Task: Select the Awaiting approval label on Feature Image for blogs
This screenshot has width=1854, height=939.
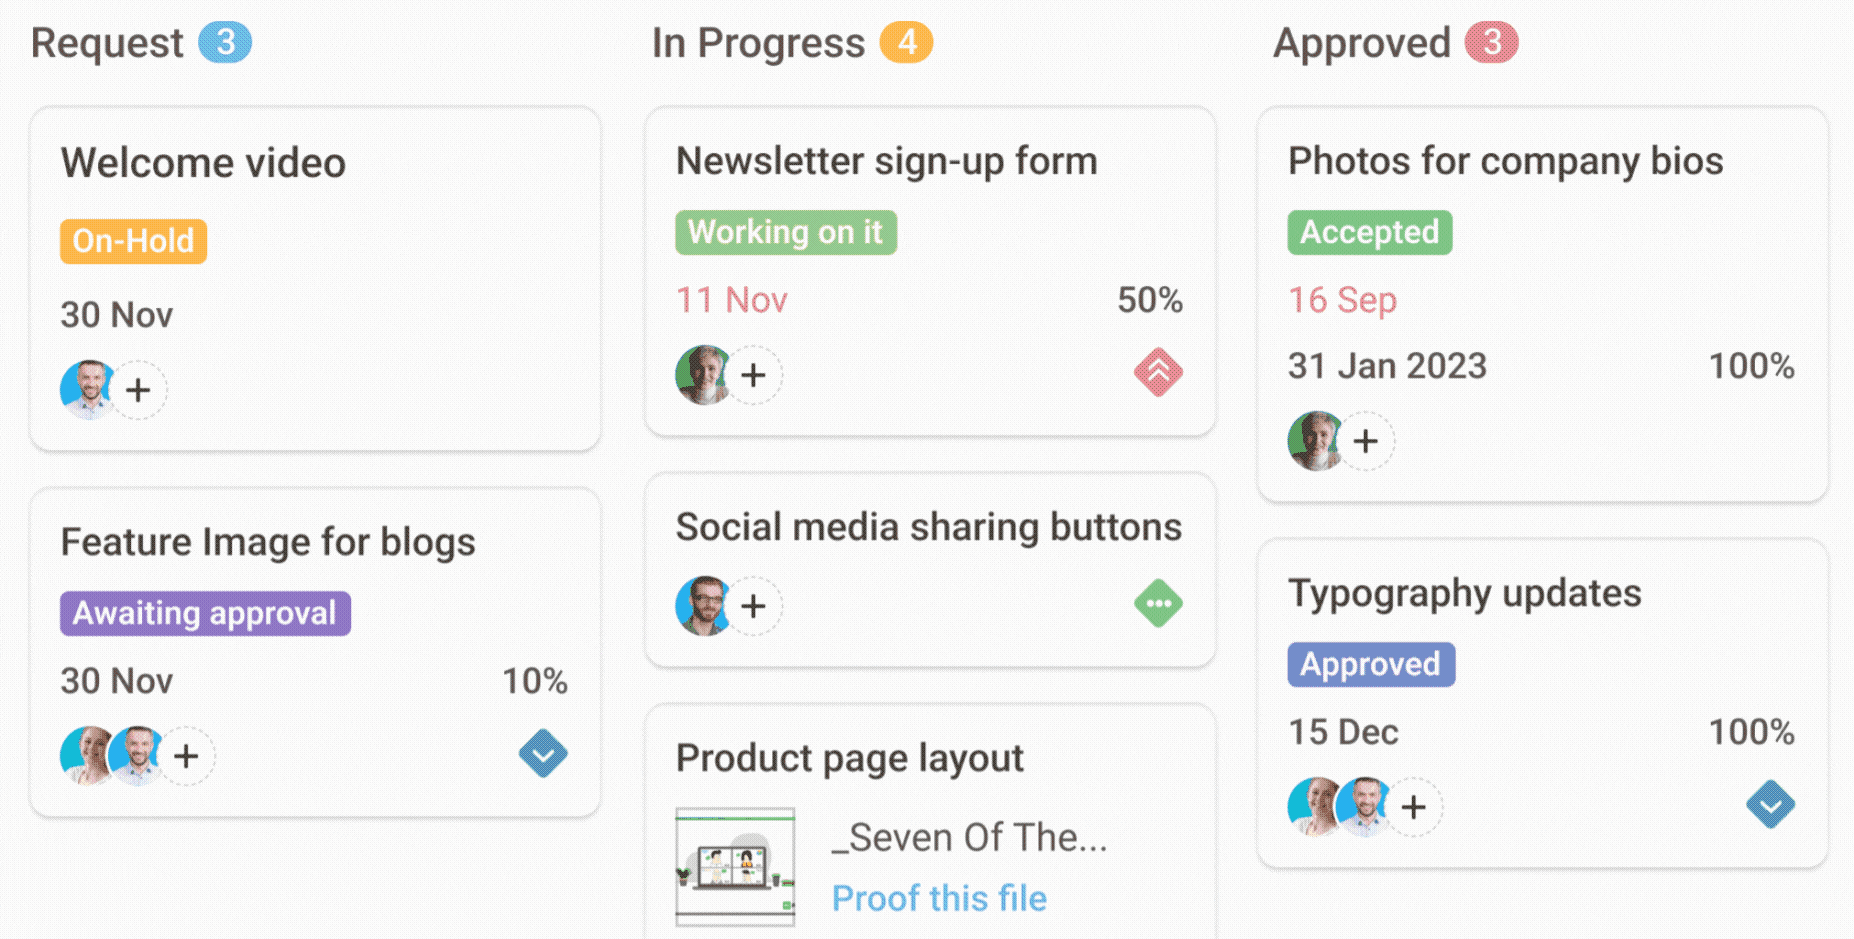Action: [204, 613]
